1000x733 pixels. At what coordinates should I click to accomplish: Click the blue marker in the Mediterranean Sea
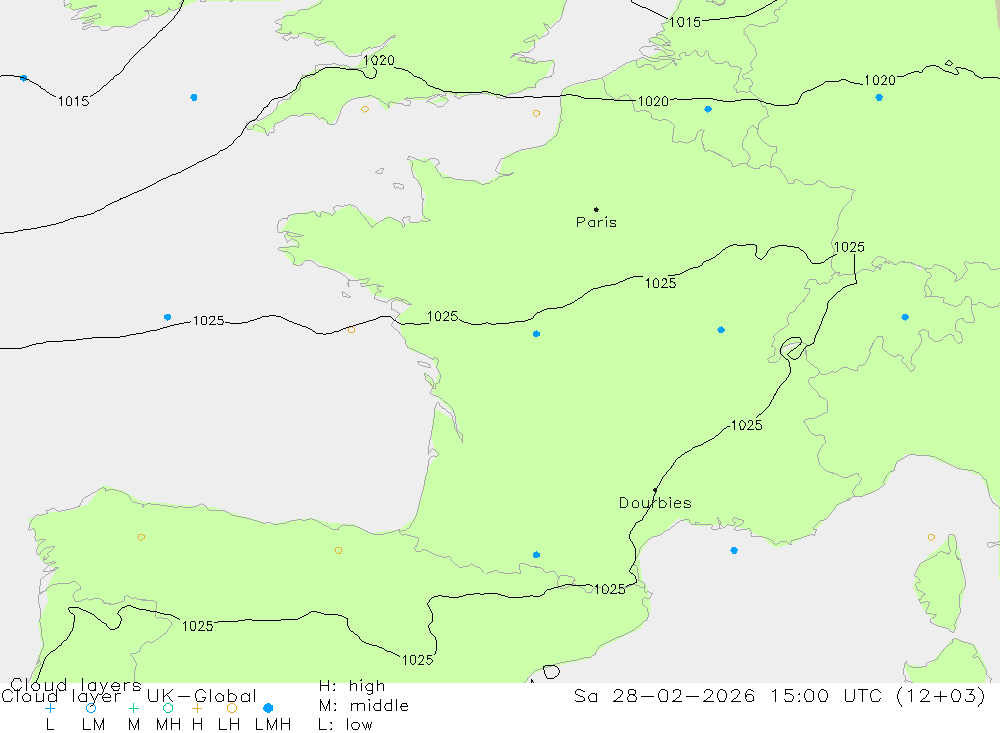734,551
